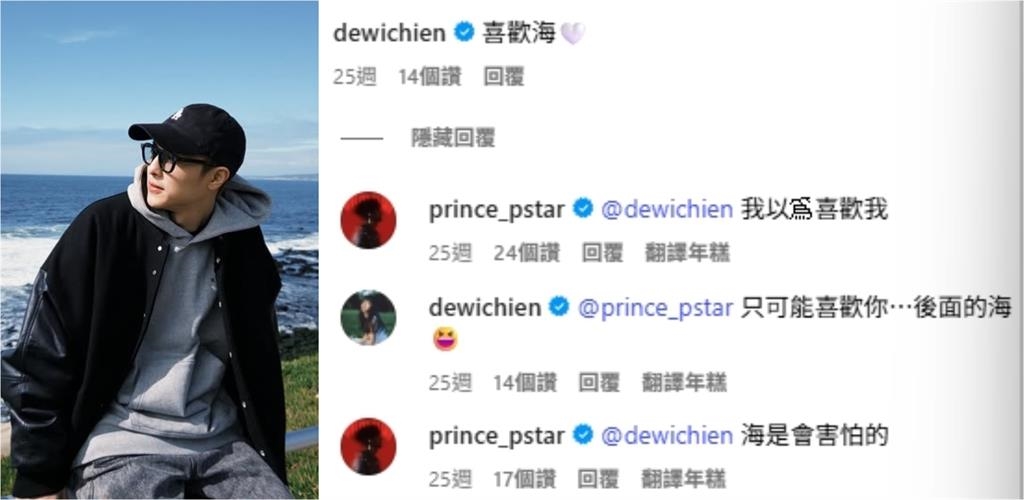View the 24個讚 likes on first reply
The height and width of the screenshot is (500, 1024).
point(527,253)
